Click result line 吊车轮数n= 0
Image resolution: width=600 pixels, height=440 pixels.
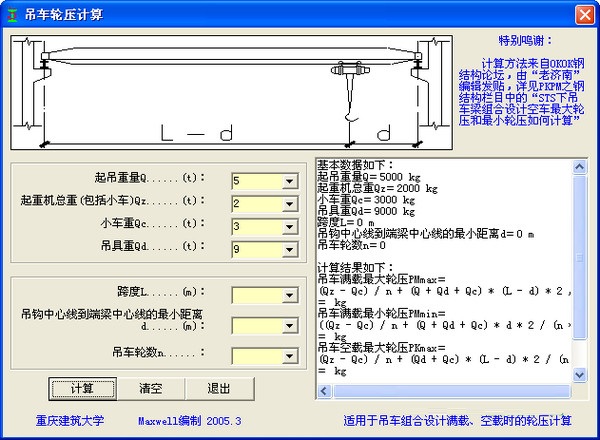point(351,245)
